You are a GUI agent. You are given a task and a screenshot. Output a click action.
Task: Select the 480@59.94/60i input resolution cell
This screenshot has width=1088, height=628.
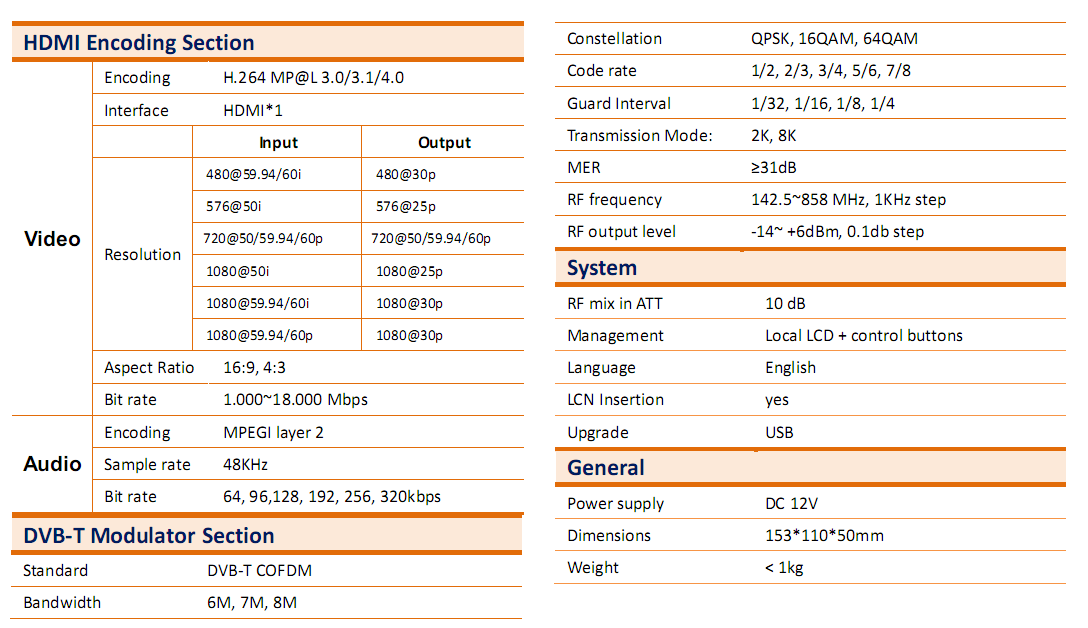pyautogui.click(x=253, y=175)
